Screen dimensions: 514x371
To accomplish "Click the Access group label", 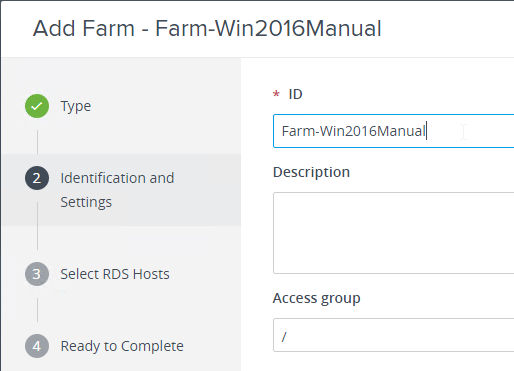I will pos(317,298).
